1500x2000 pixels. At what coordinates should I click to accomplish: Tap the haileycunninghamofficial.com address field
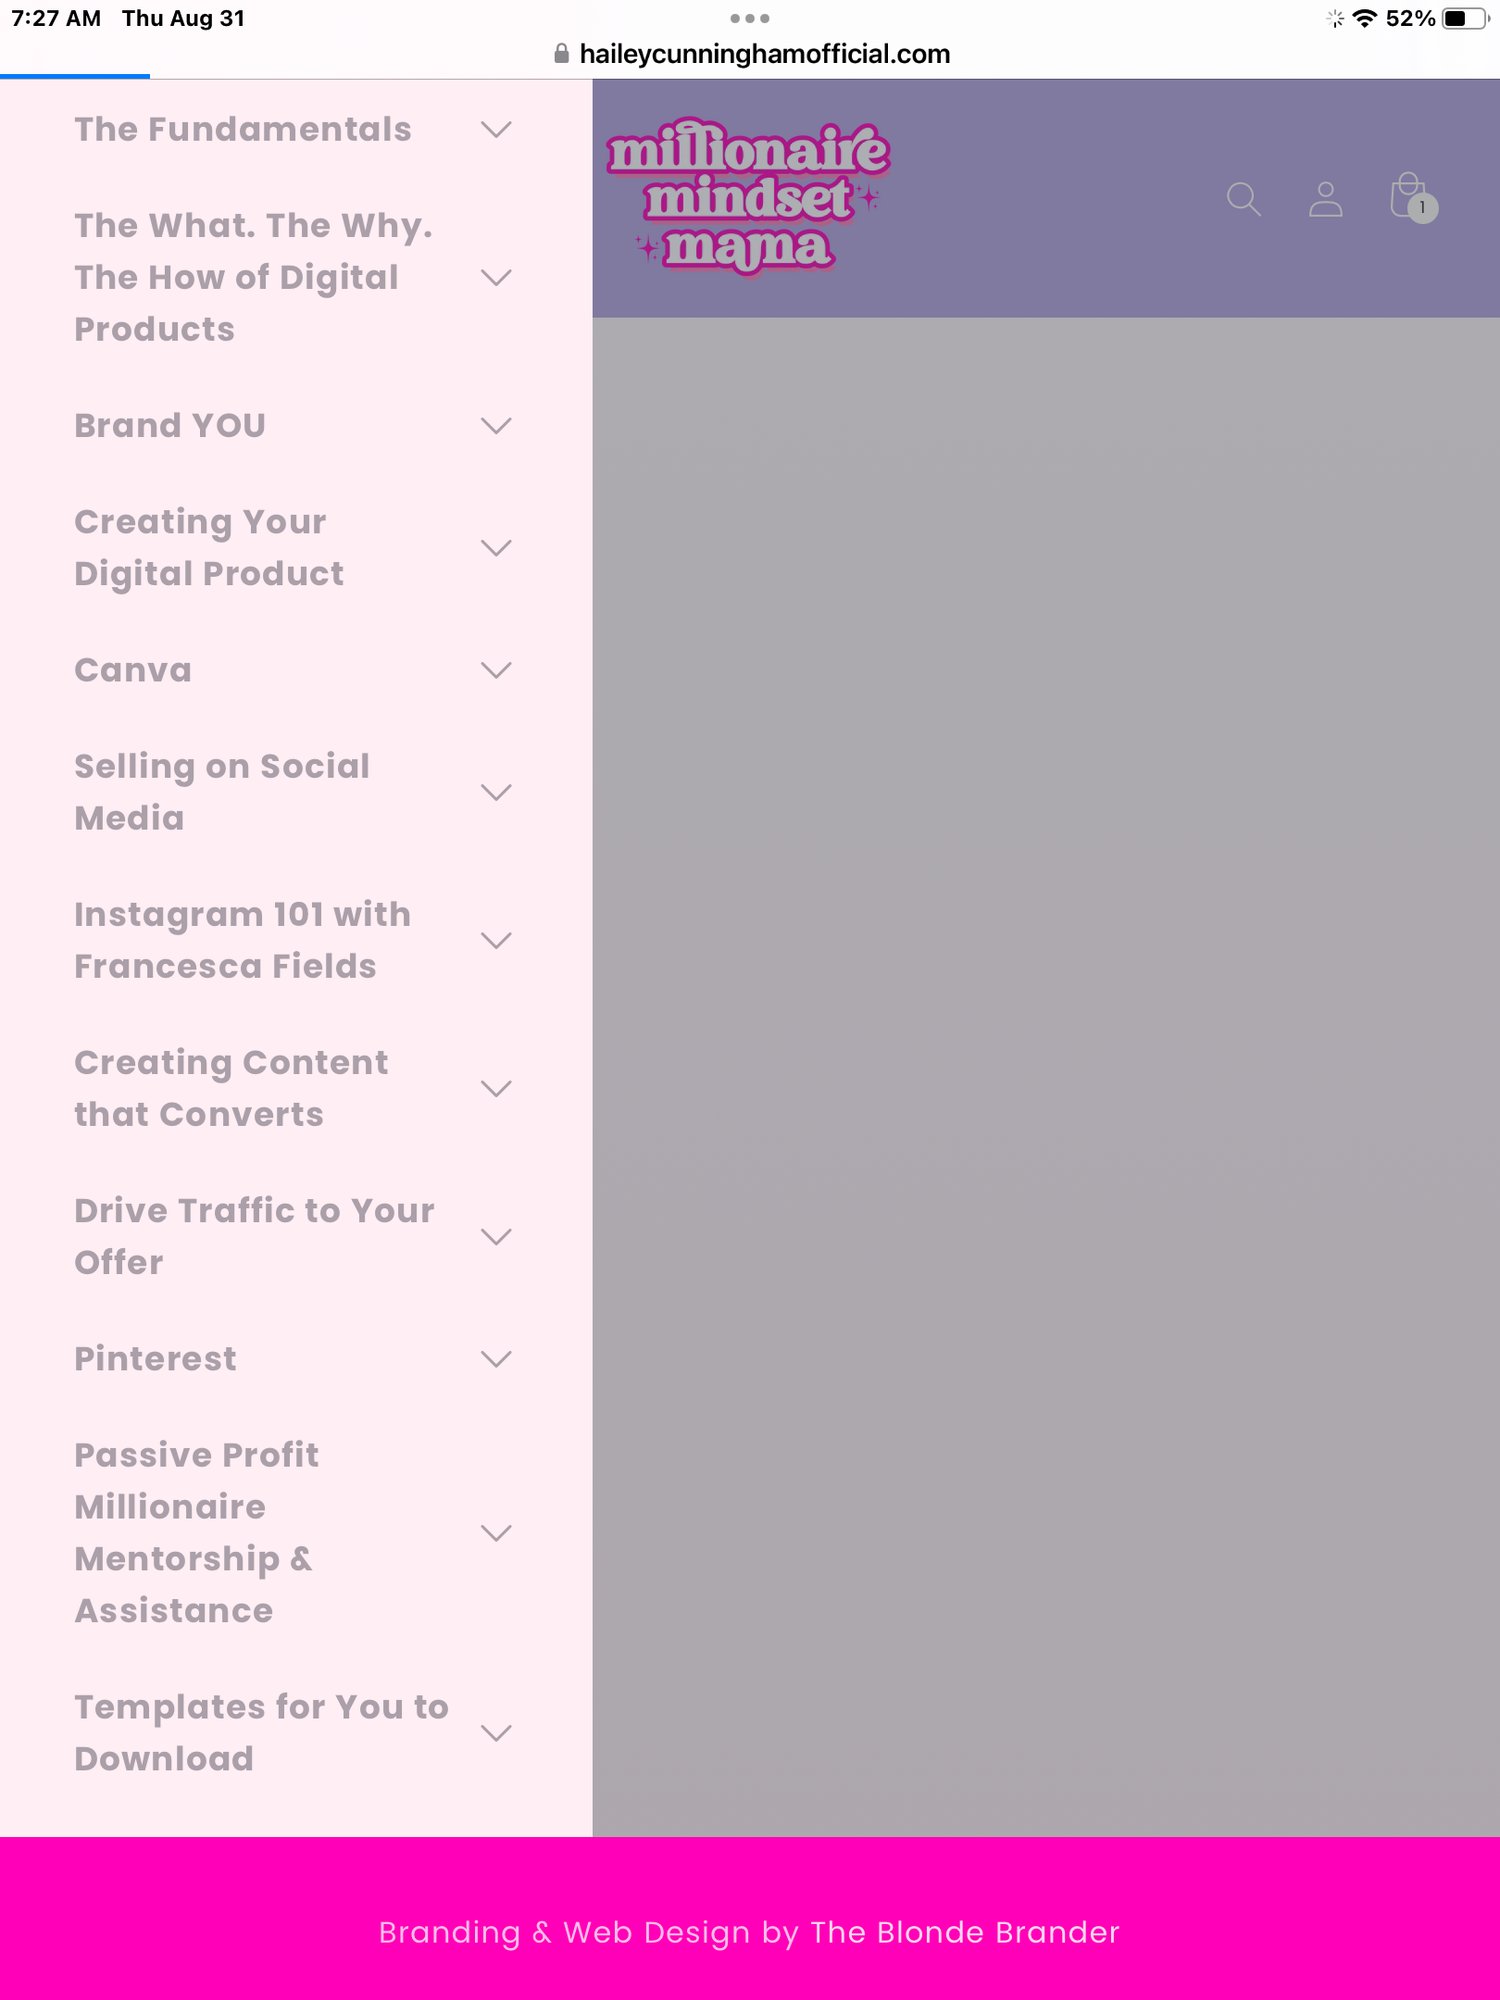click(x=765, y=54)
